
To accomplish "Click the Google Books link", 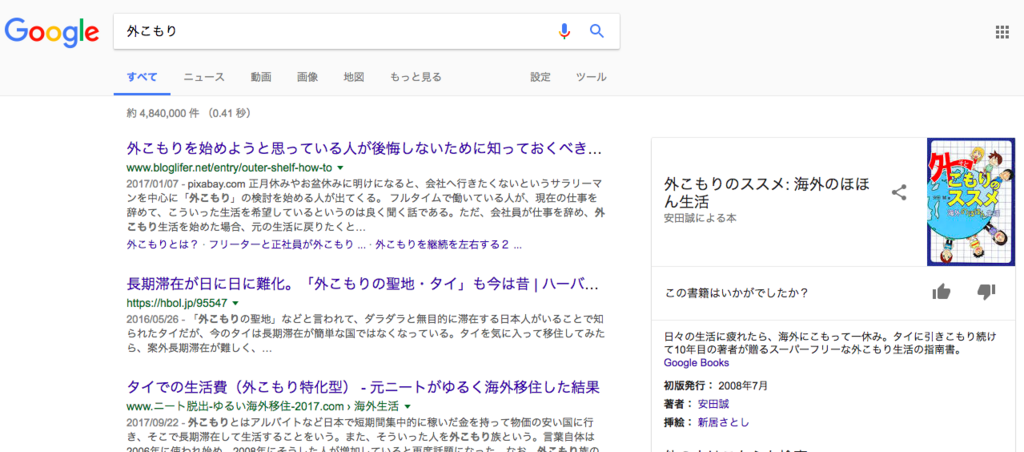I will coord(696,363).
